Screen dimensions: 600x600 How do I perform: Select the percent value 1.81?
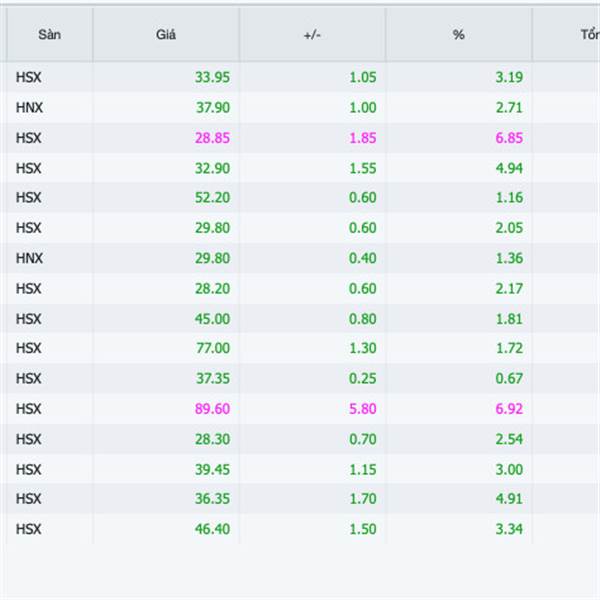point(509,319)
